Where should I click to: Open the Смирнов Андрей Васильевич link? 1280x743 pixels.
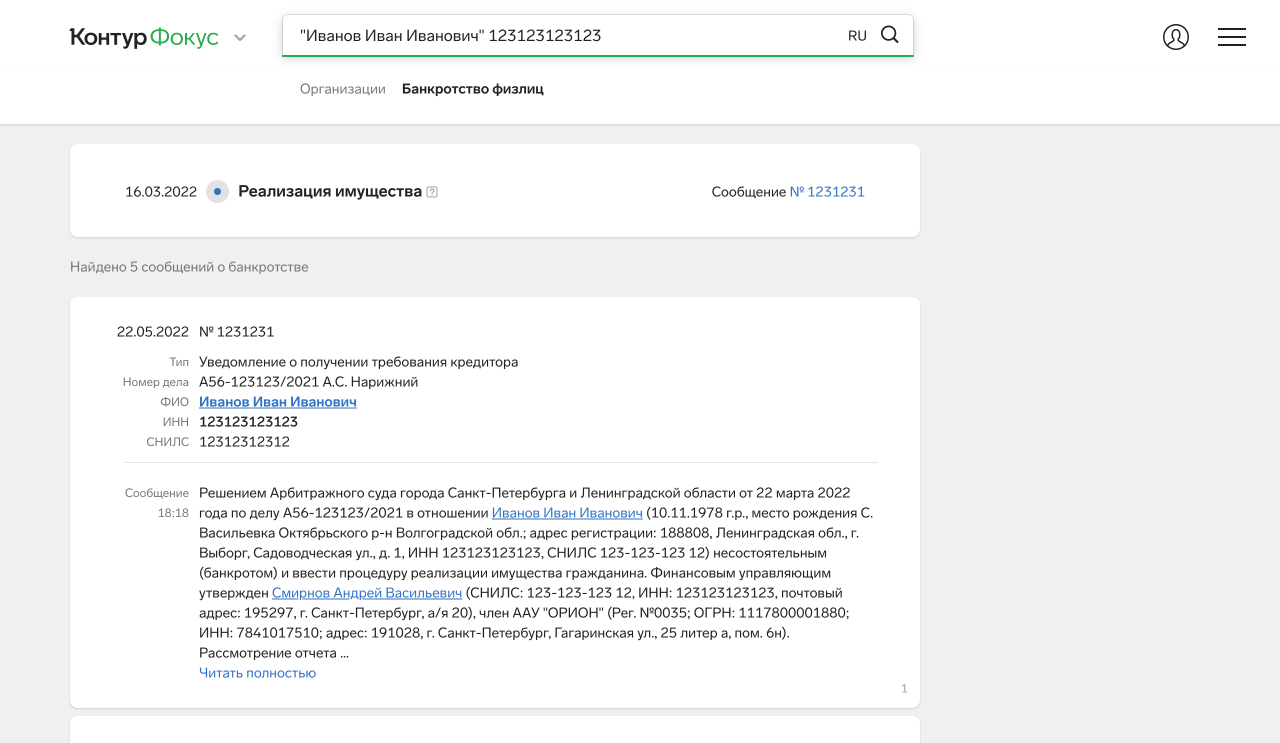pyautogui.click(x=367, y=593)
